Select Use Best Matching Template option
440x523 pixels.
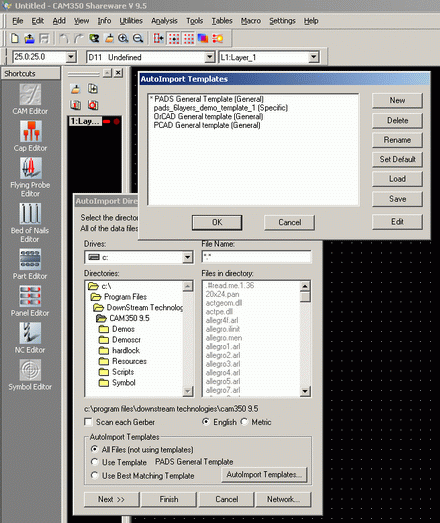[x=94, y=475]
